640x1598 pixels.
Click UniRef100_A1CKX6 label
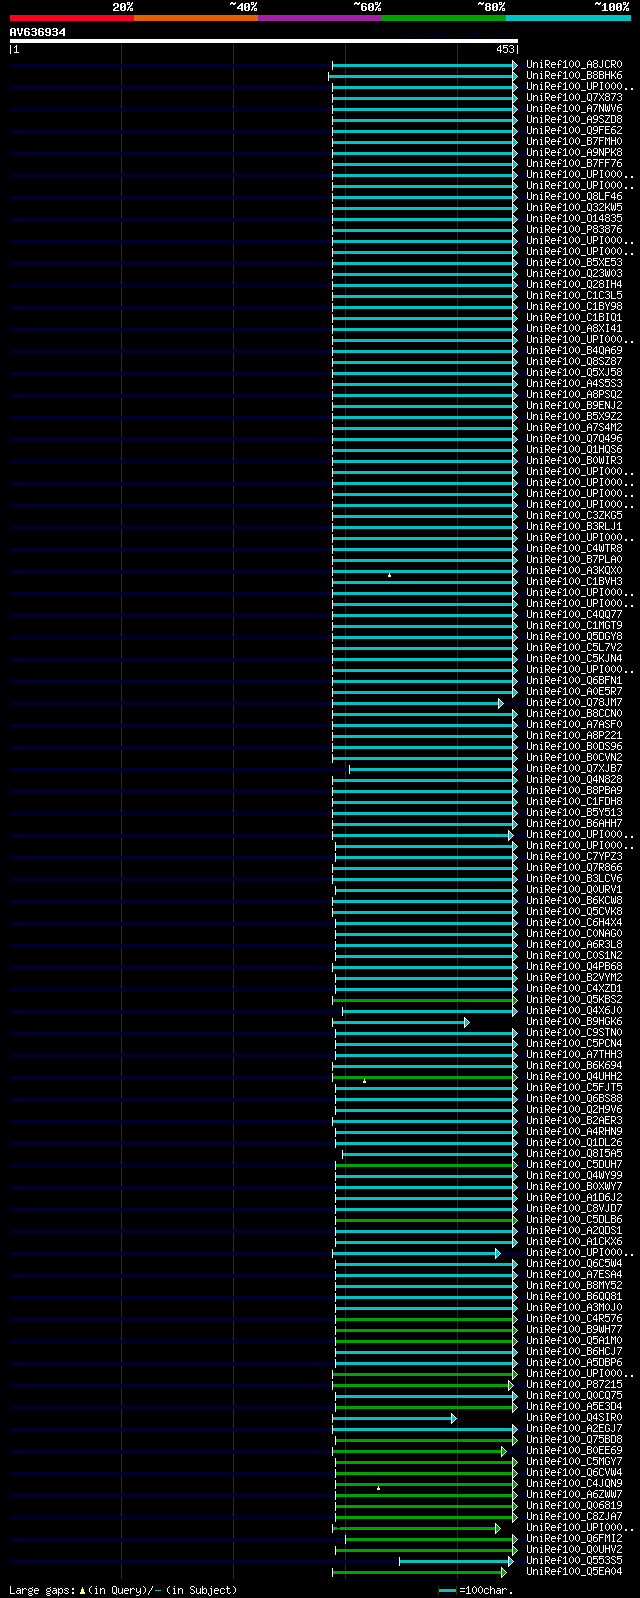[574, 1242]
